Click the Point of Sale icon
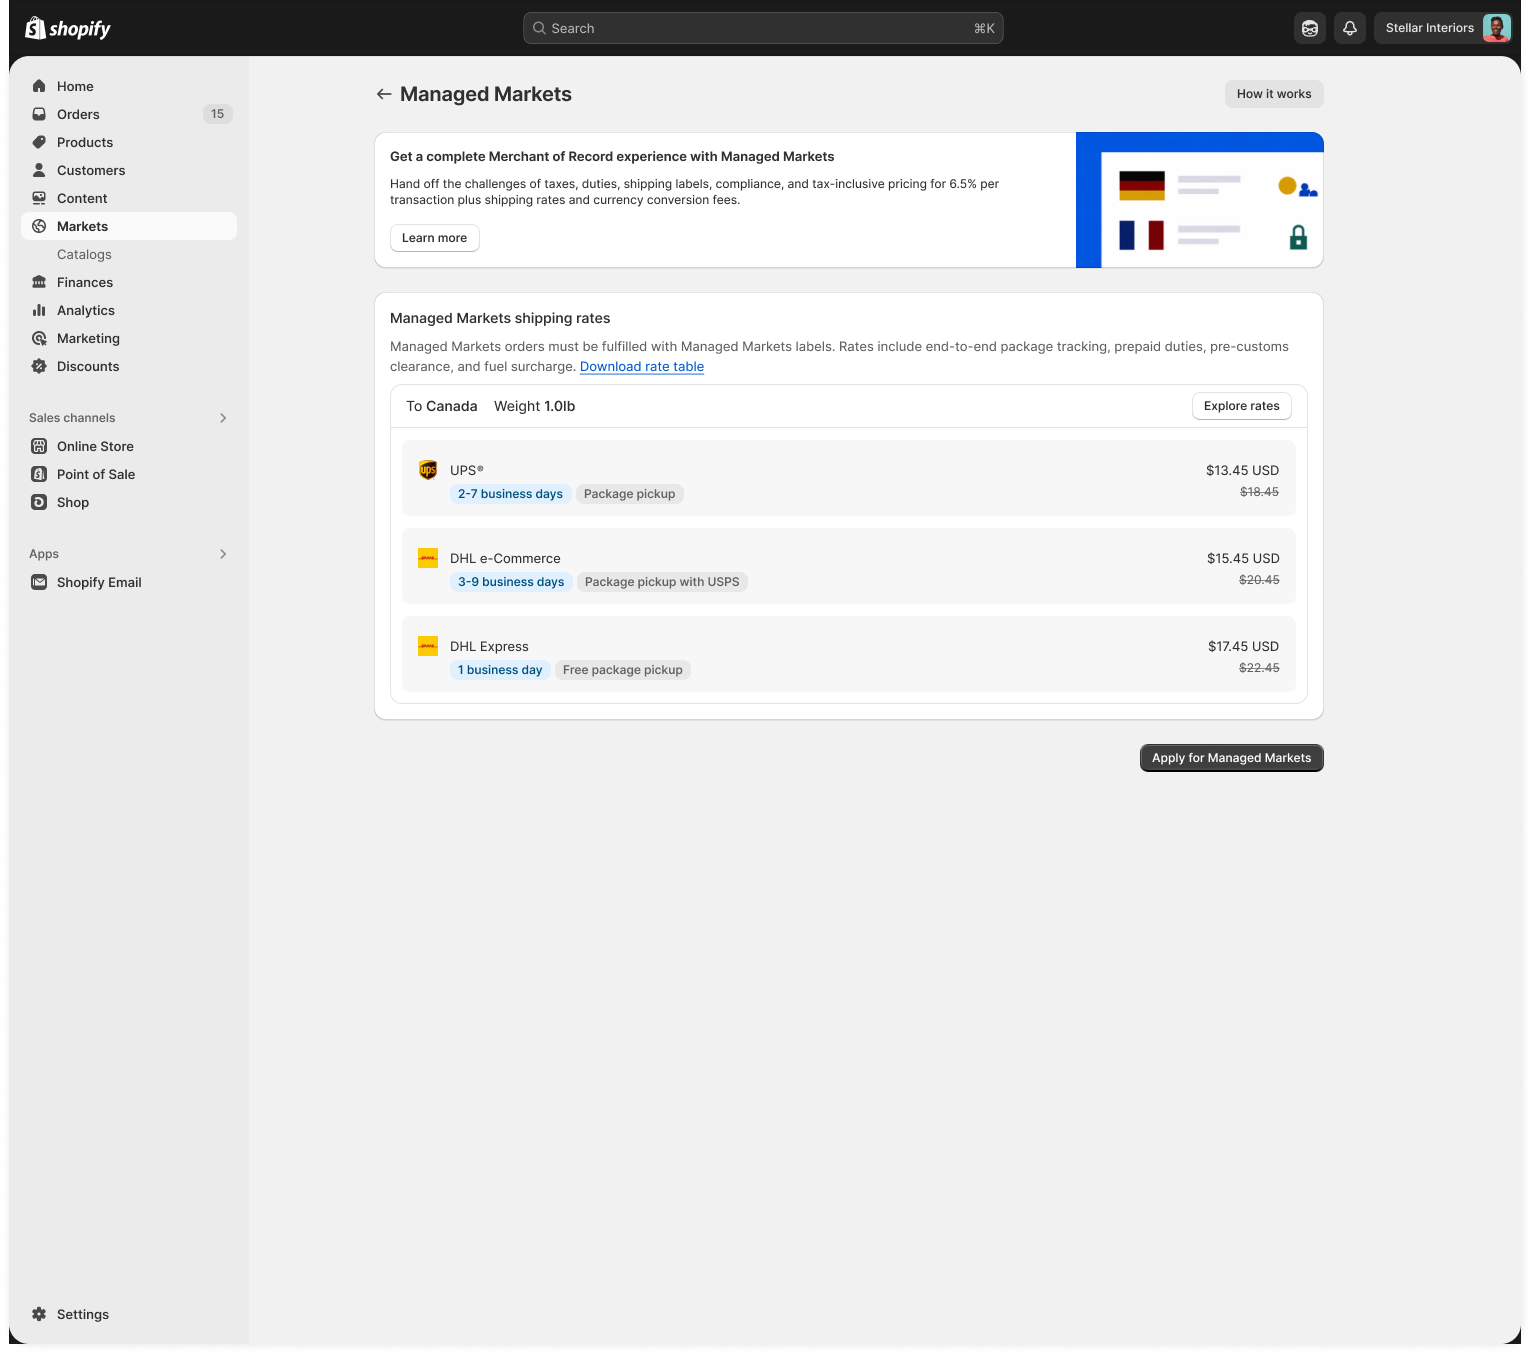Viewport: 1532px width, 1355px height. coord(39,474)
